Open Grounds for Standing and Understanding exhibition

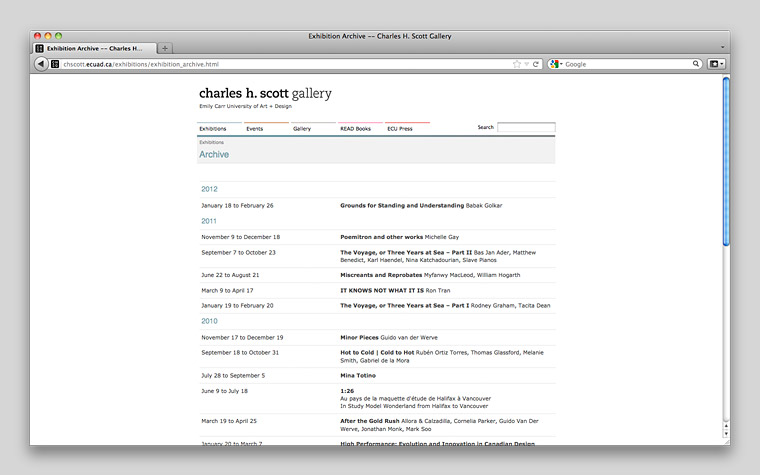pos(402,205)
